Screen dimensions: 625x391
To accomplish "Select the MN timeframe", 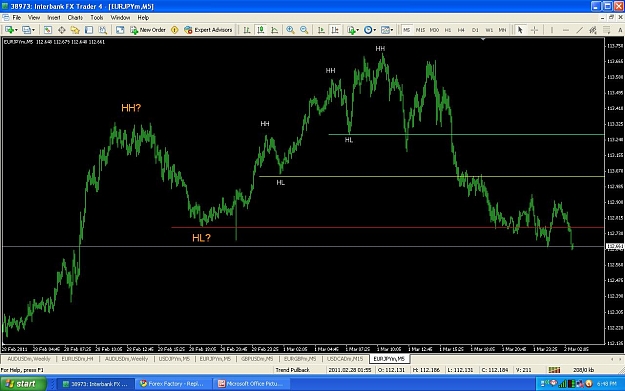I will (503, 30).
